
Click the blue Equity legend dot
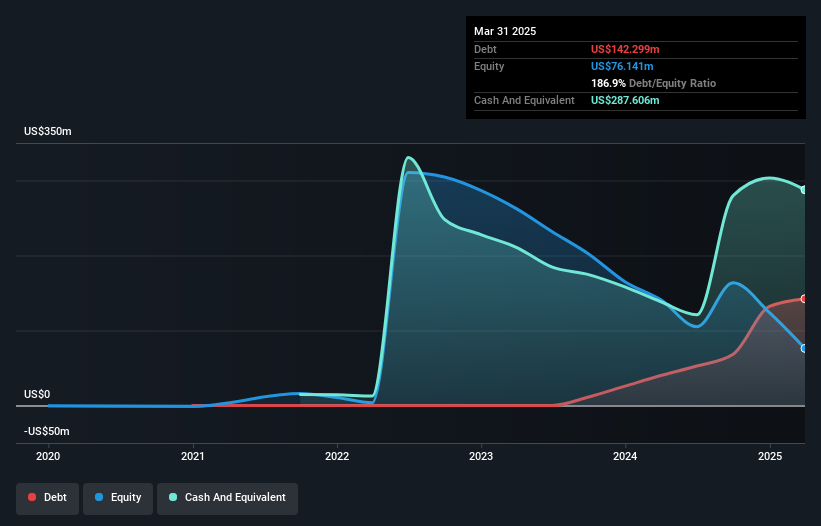99,497
